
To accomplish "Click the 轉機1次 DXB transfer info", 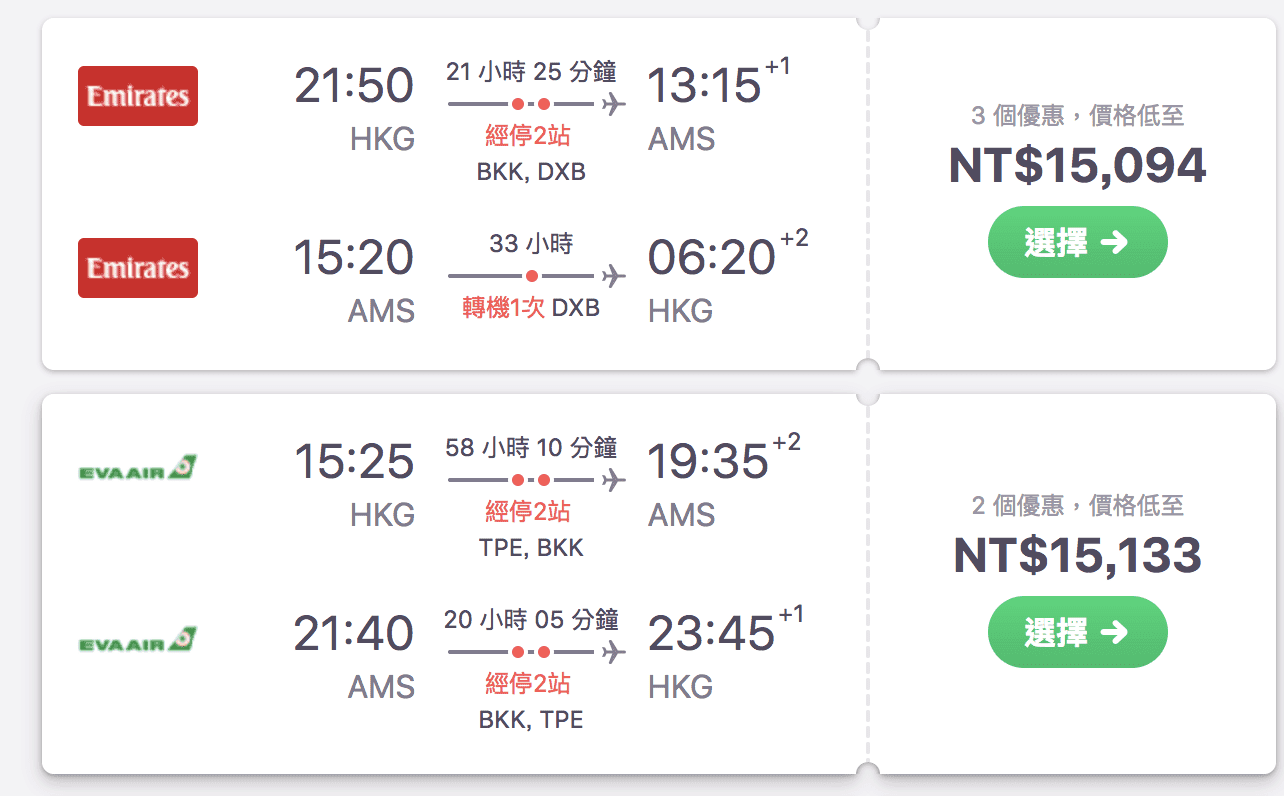I will coord(531,308).
